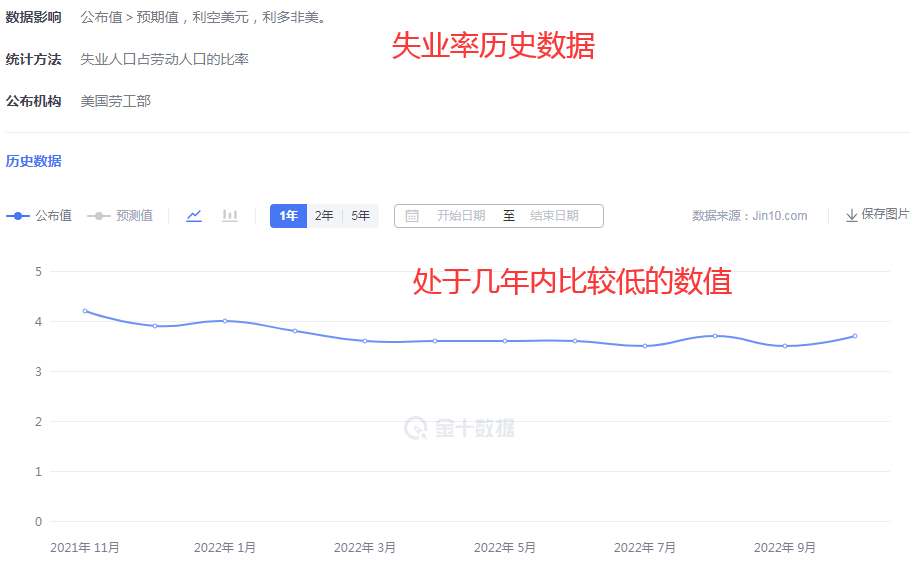This screenshot has width=918, height=568.
Task: Switch to bar chart view icon
Action: (230, 216)
